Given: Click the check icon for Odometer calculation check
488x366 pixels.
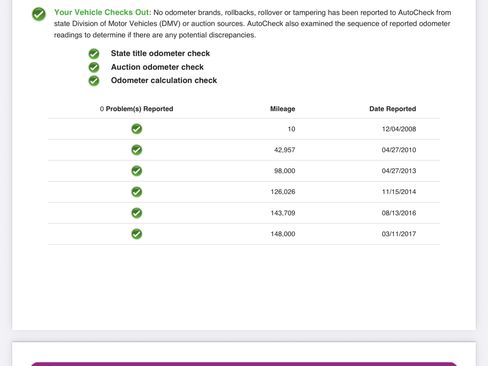Looking at the screenshot, I should tap(94, 81).
